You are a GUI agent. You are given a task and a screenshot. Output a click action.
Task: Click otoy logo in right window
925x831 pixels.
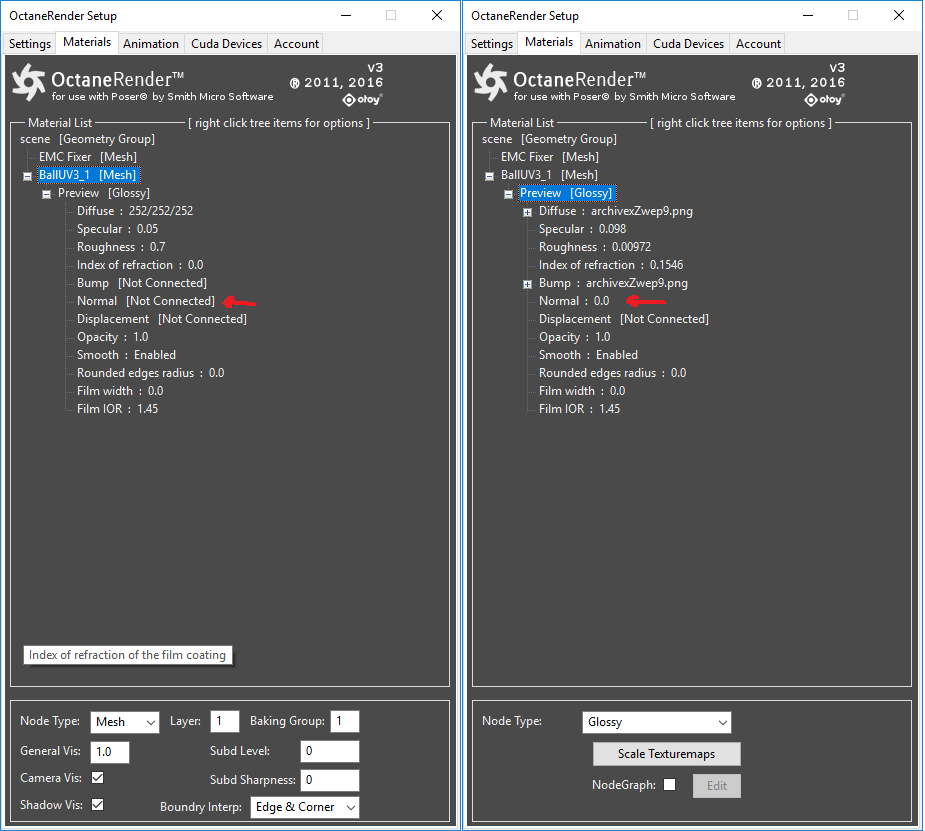click(824, 100)
